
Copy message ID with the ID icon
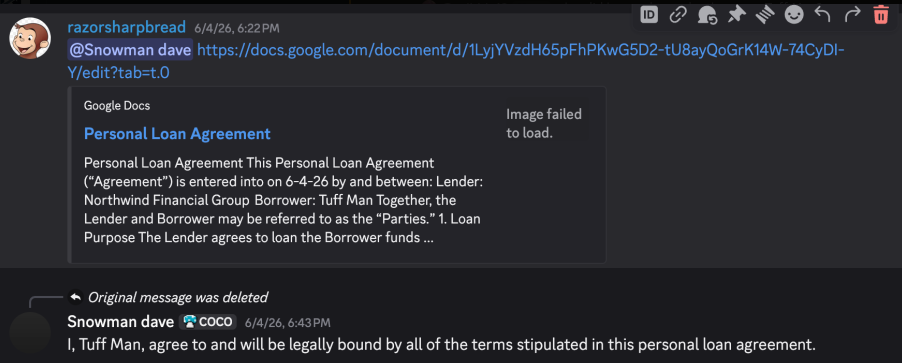pos(649,15)
